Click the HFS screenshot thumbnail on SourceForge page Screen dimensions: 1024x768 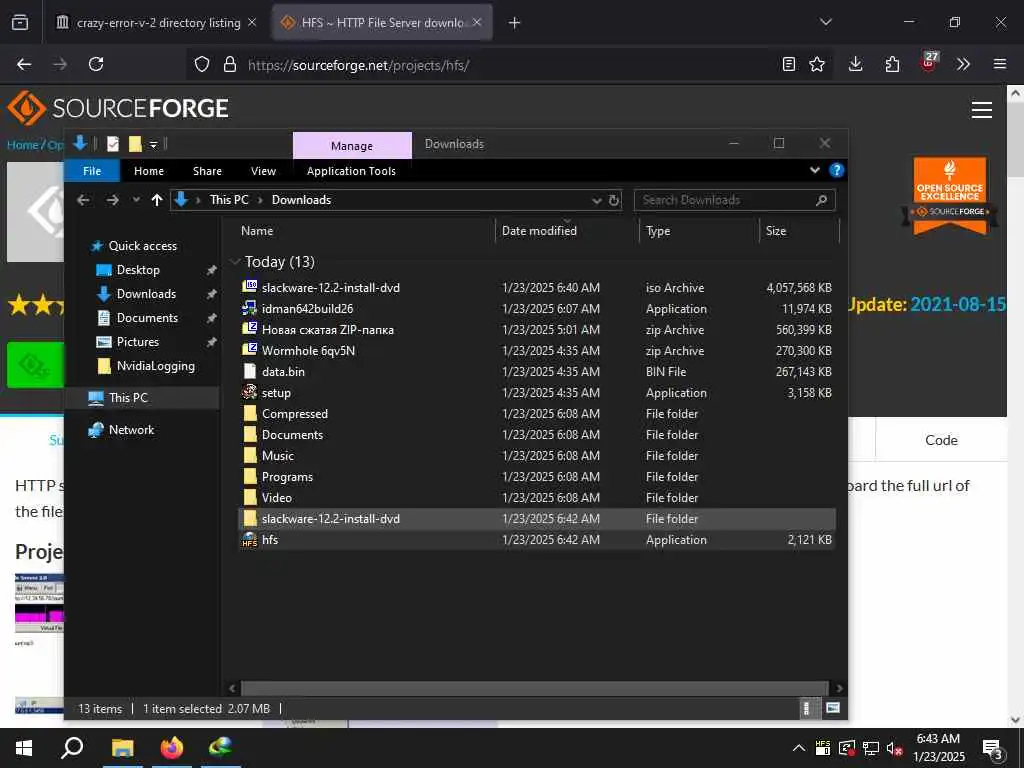click(x=39, y=602)
